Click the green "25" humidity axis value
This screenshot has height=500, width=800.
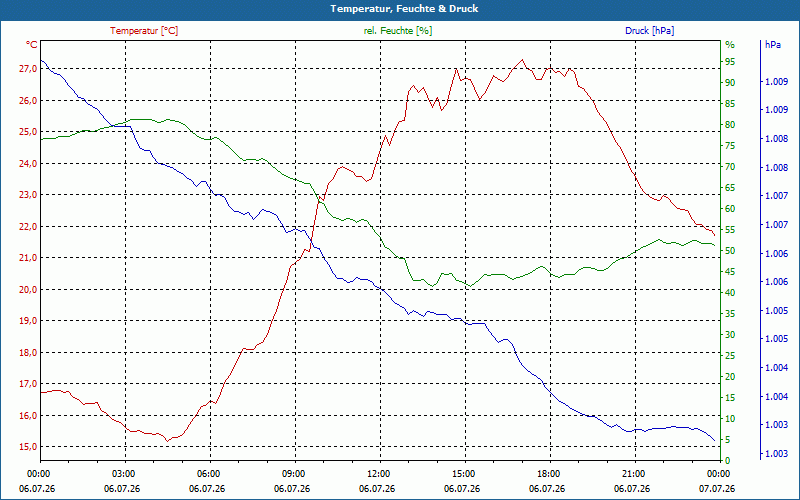coord(730,356)
